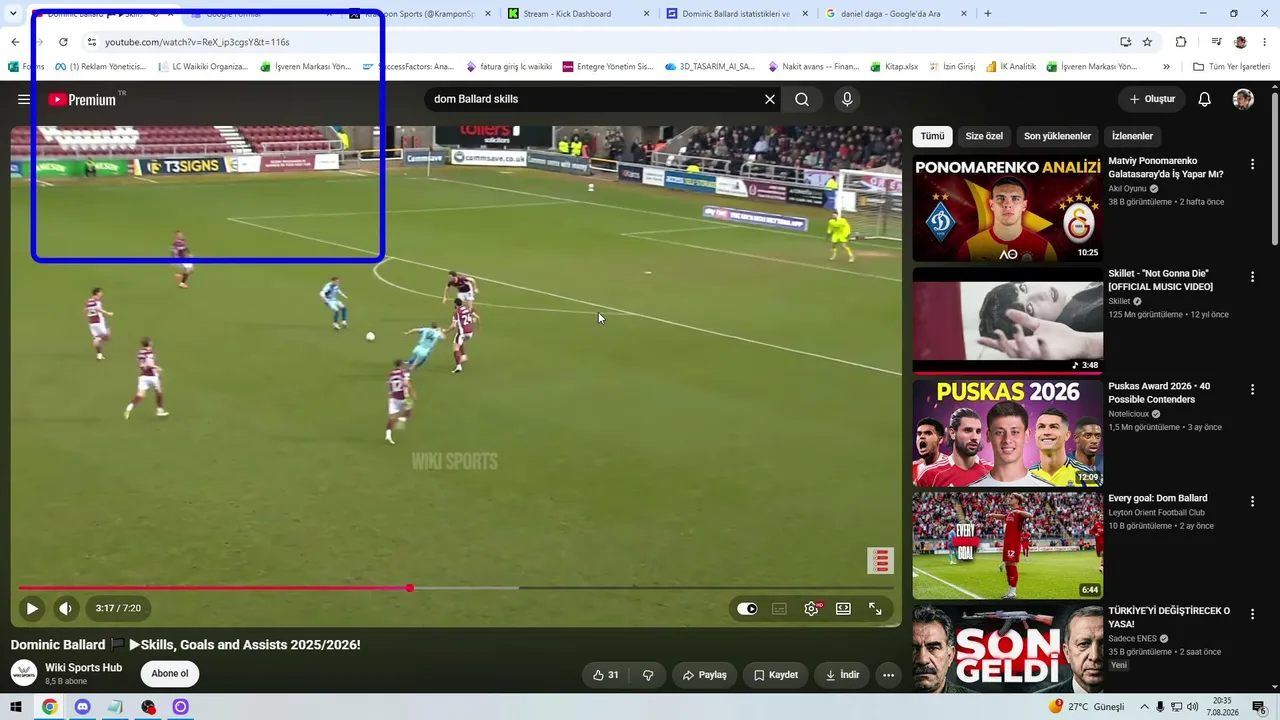This screenshot has height=720, width=1280.
Task: Open the Skillet 'Not Gonna Die' thumbnail
Action: 1008,320
